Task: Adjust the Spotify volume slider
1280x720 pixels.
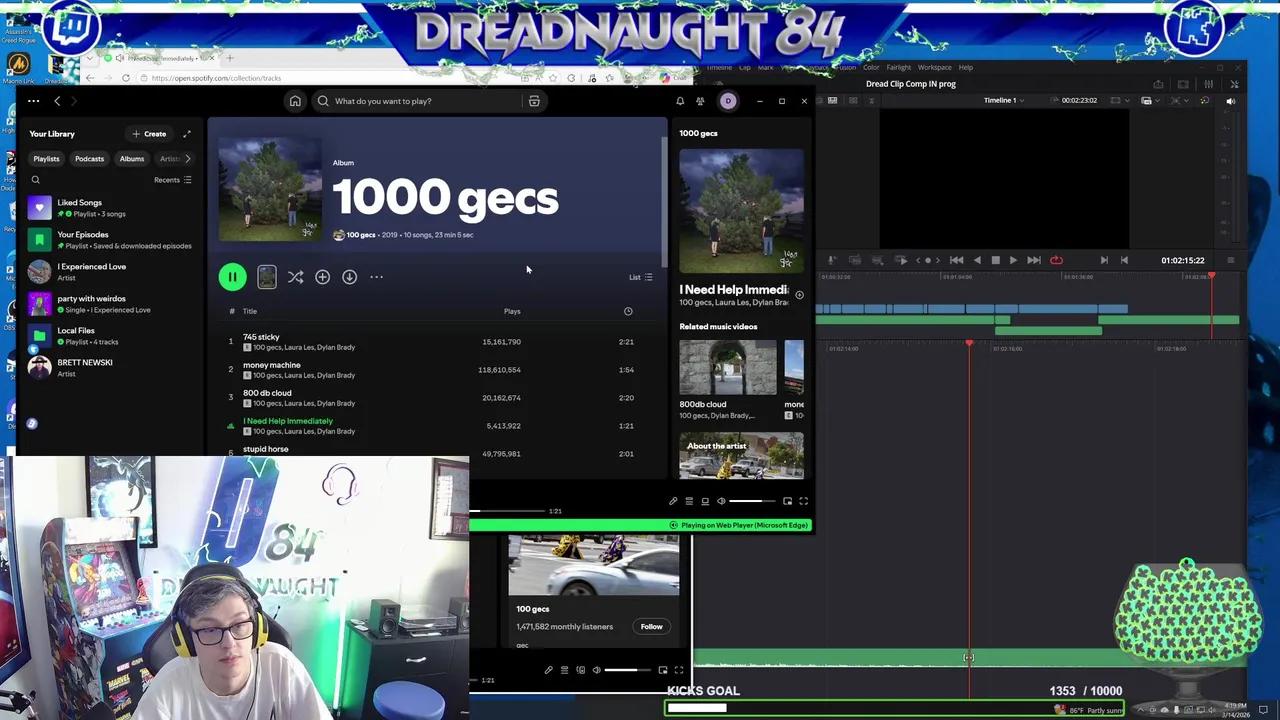Action: 751,501
